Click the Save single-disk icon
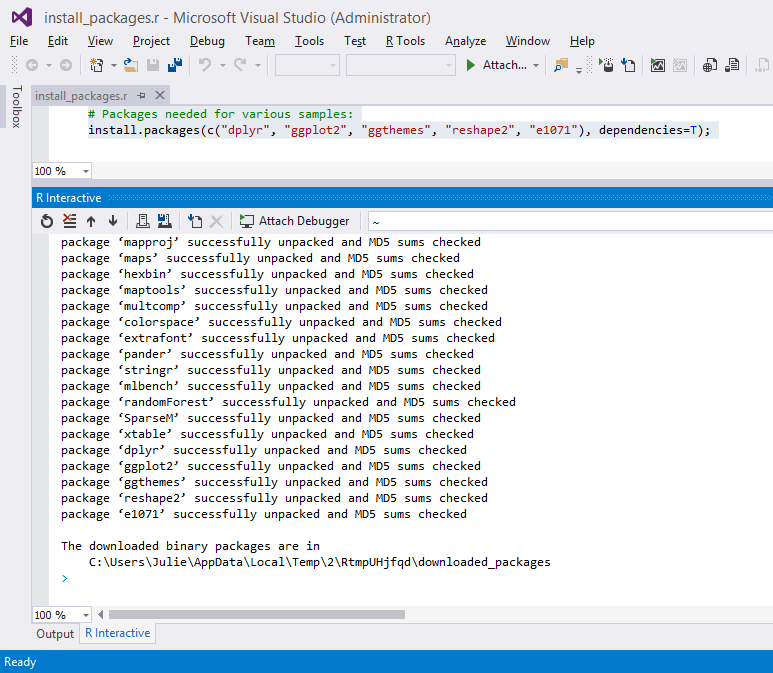773x673 pixels. [x=153, y=65]
